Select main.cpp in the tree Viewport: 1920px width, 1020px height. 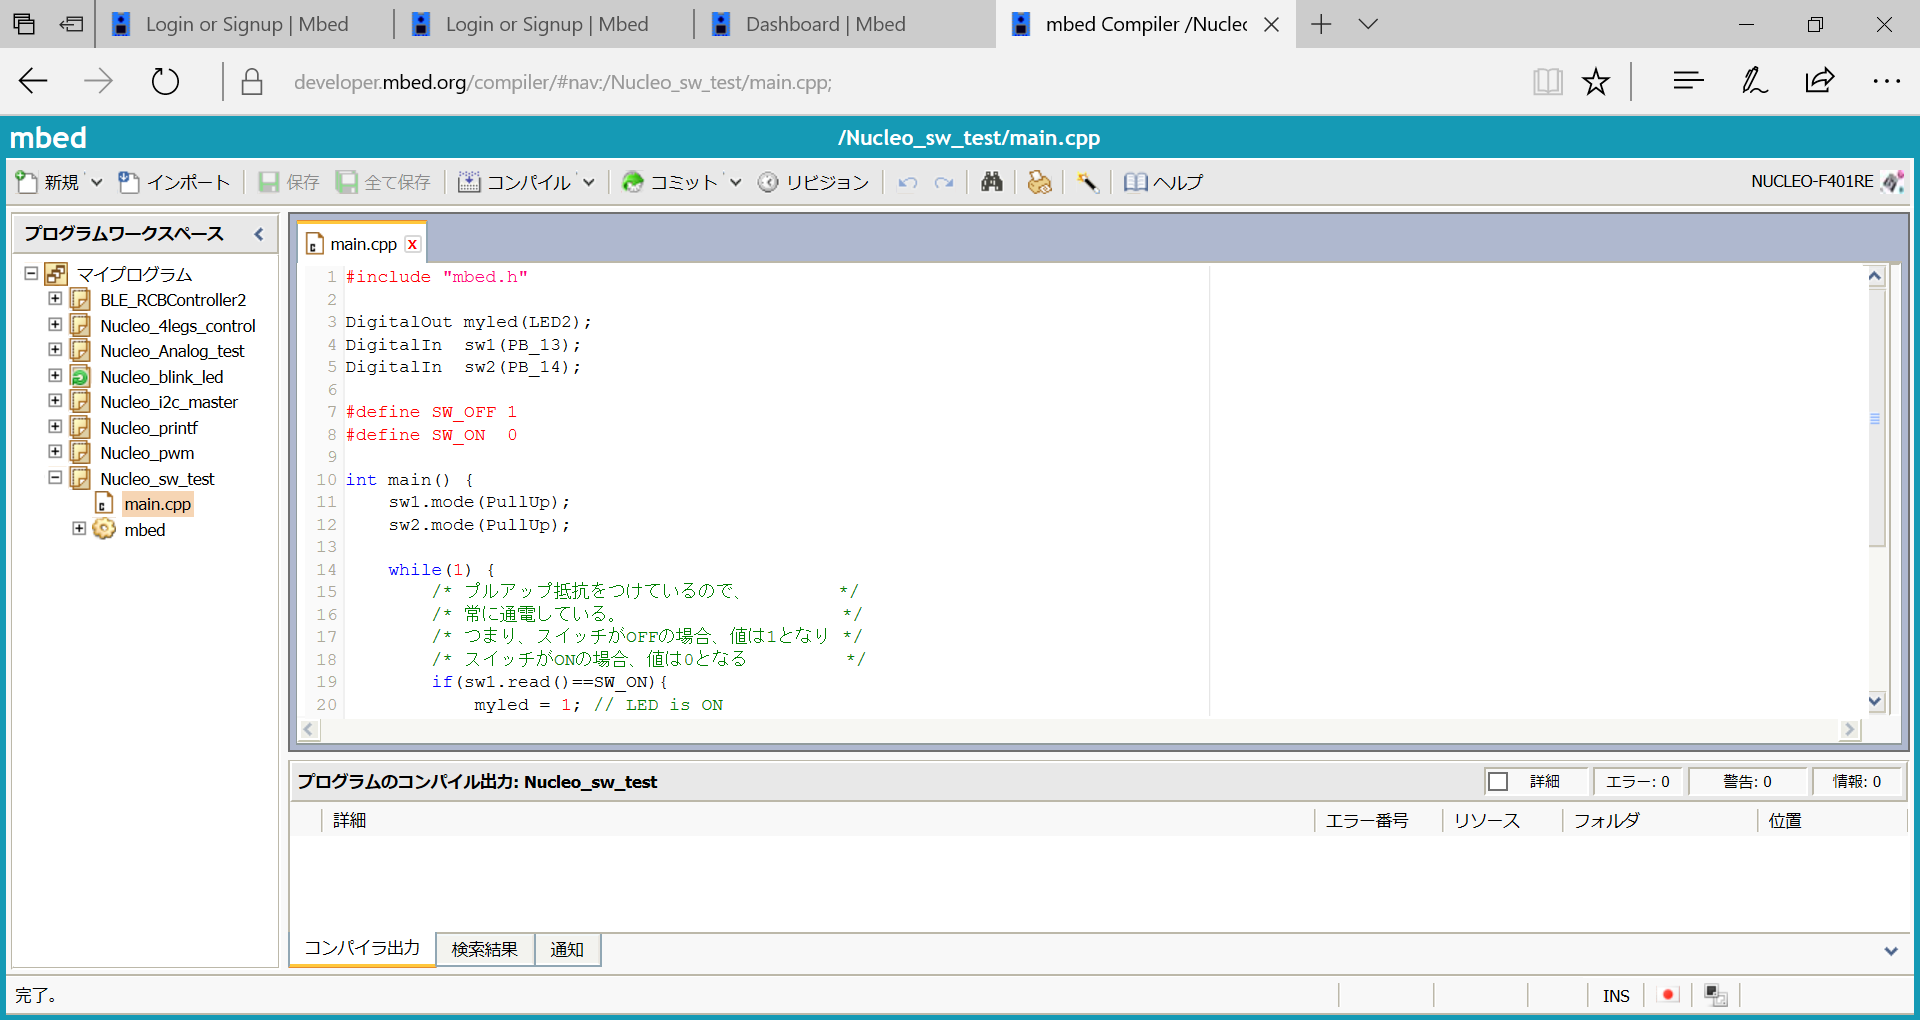tap(157, 504)
